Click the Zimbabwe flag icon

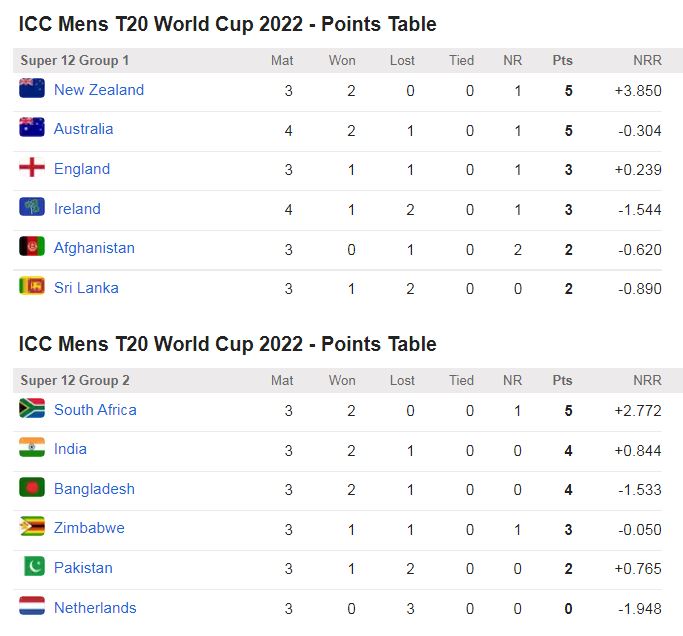click(x=32, y=527)
